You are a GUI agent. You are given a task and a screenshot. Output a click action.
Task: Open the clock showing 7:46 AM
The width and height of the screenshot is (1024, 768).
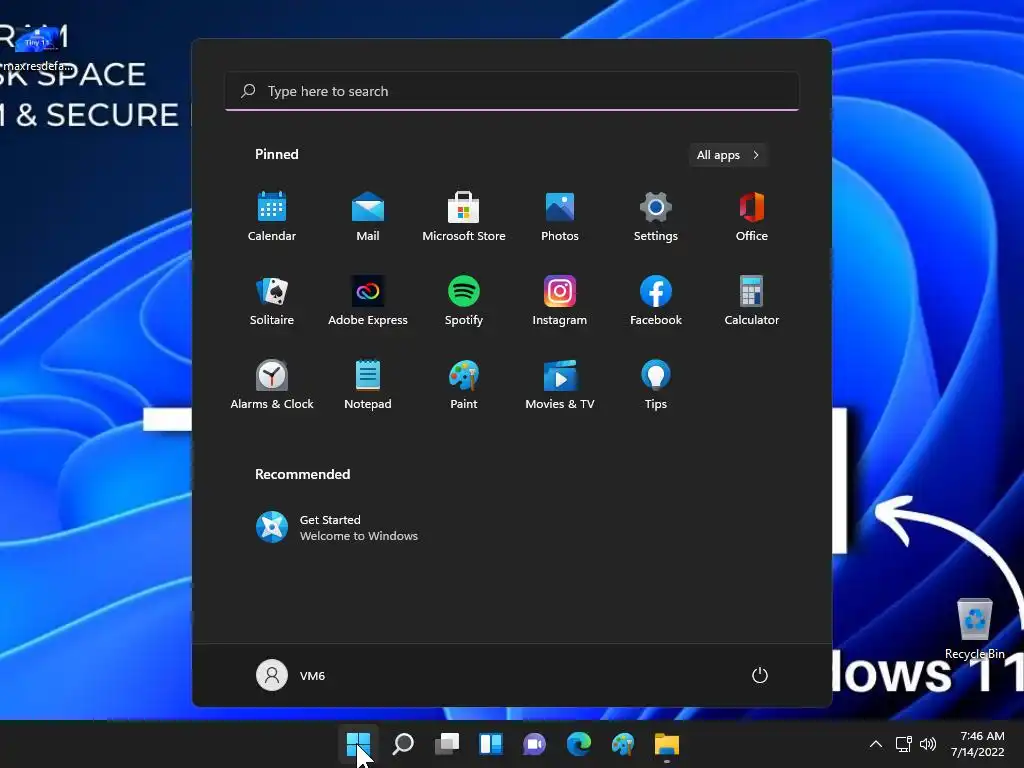[x=978, y=744]
